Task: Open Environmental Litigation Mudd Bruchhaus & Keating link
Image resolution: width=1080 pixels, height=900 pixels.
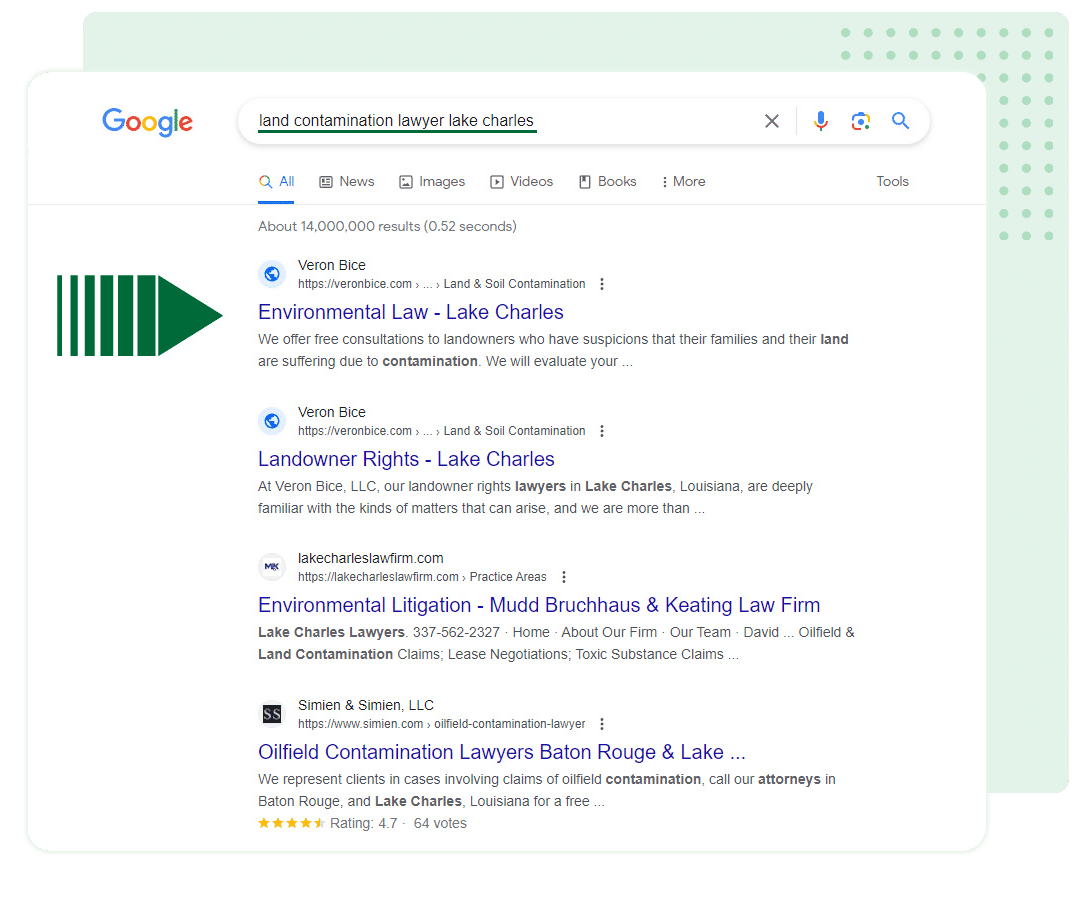Action: (539, 605)
